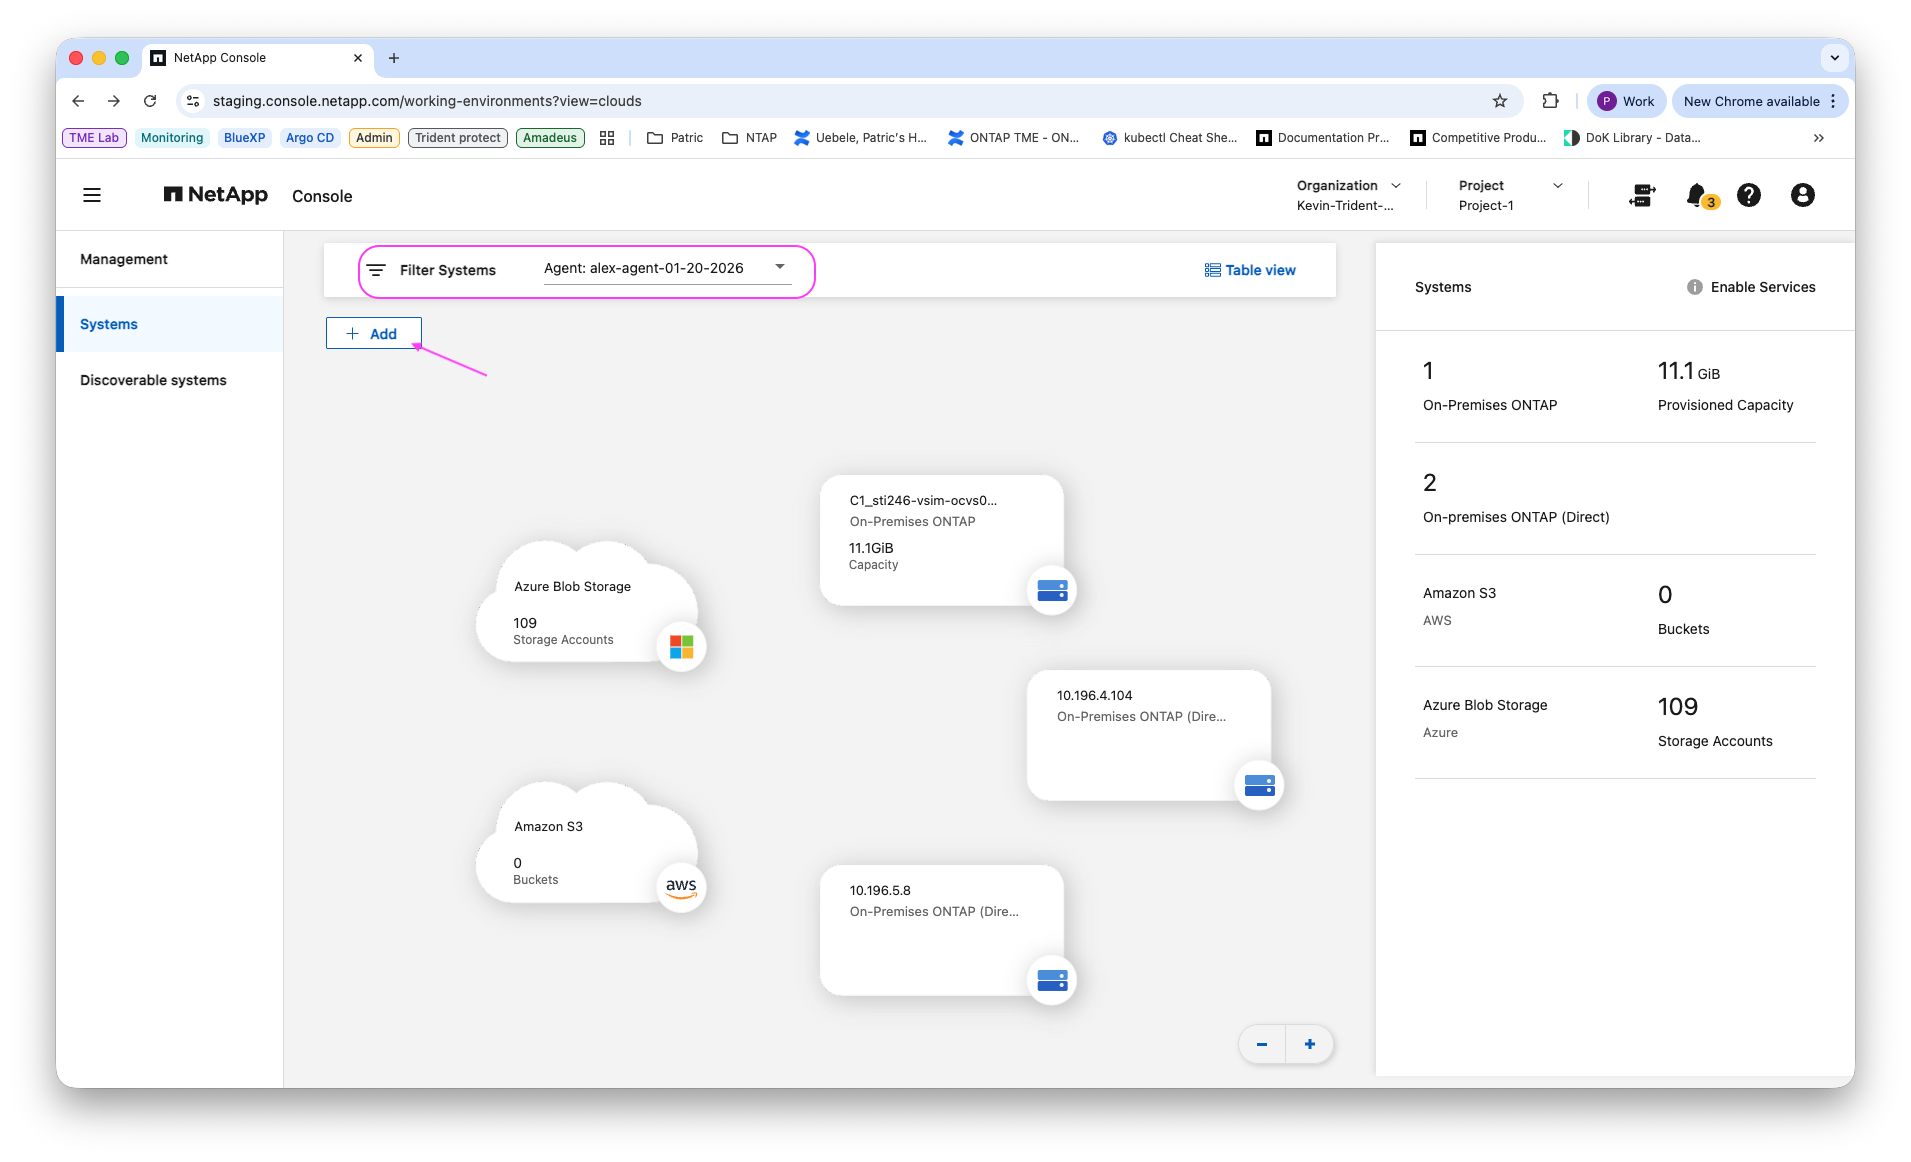The image size is (1911, 1162).
Task: Open Chrome extensions puzzle icon
Action: click(1550, 101)
